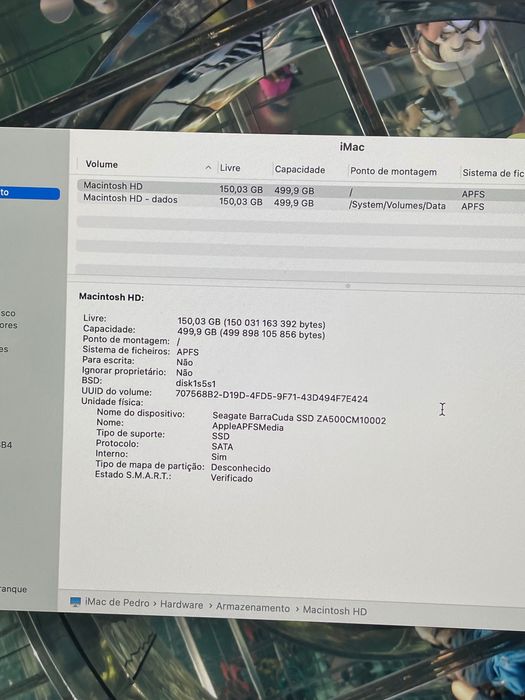
Task: Click the Sim value for Interno
Action: (219, 457)
